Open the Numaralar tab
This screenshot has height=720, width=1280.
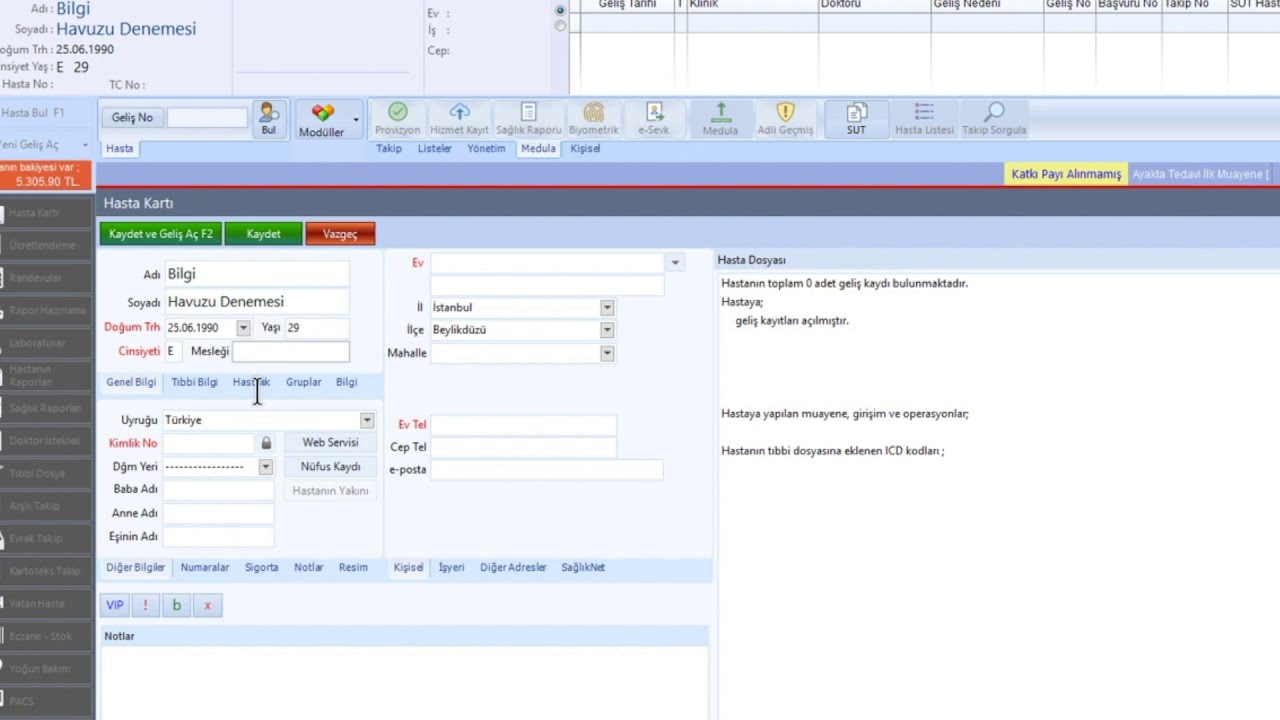point(205,567)
